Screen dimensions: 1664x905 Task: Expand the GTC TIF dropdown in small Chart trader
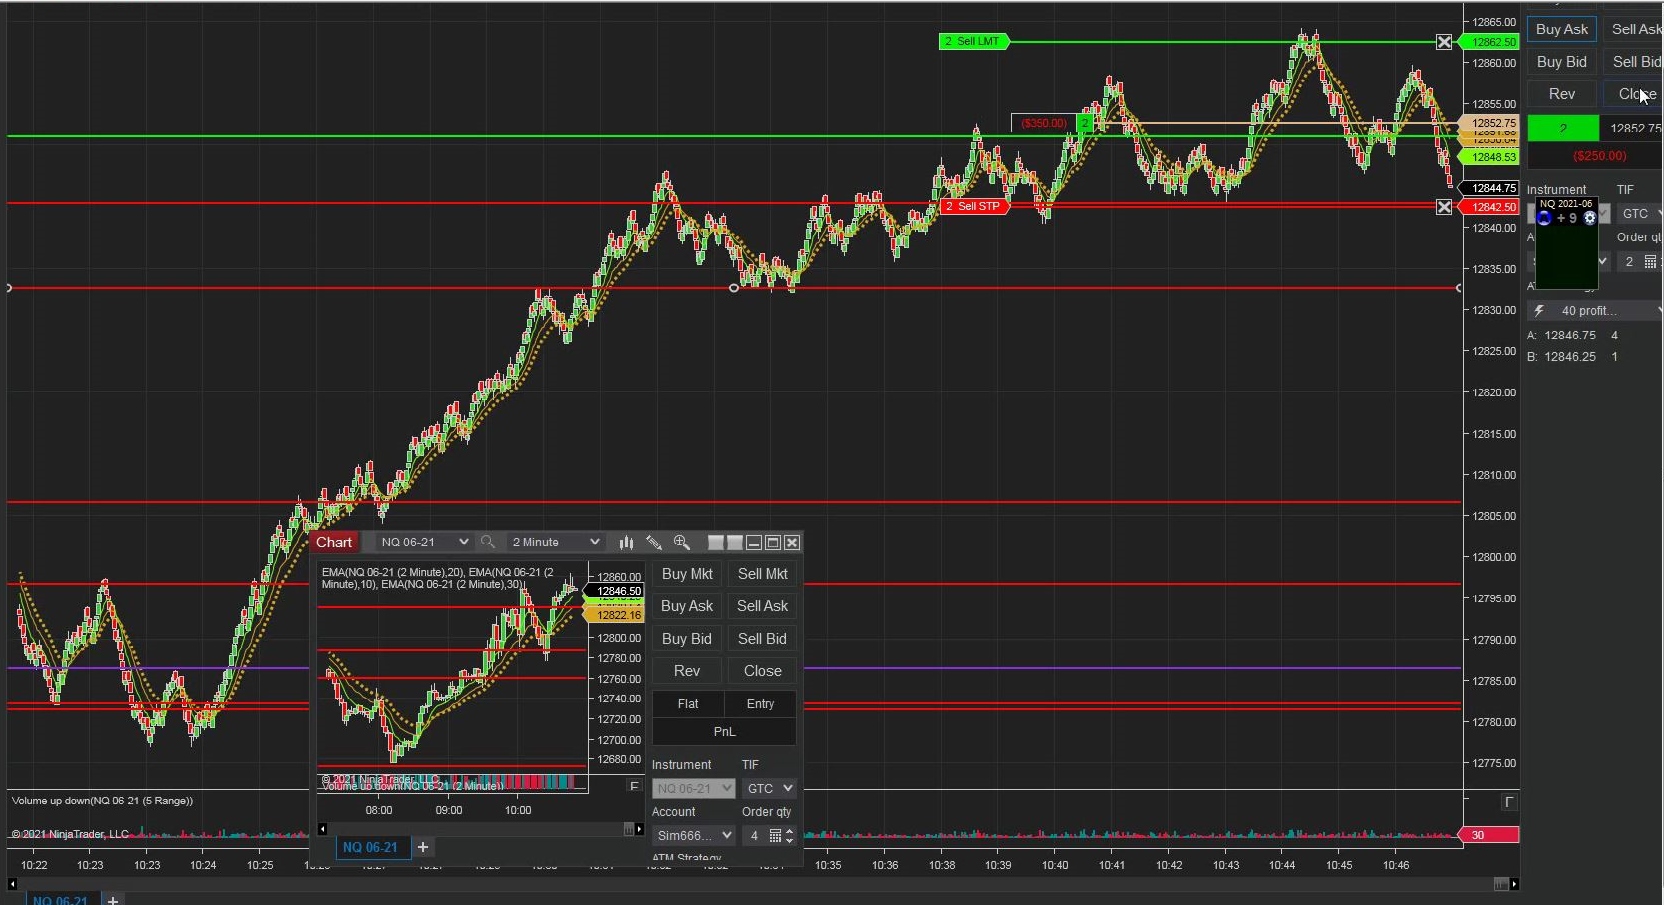(769, 788)
